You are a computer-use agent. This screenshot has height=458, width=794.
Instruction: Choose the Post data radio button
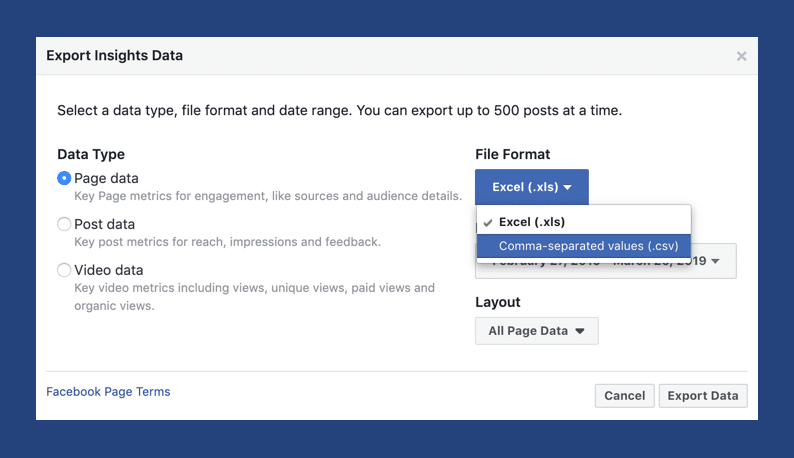(64, 224)
